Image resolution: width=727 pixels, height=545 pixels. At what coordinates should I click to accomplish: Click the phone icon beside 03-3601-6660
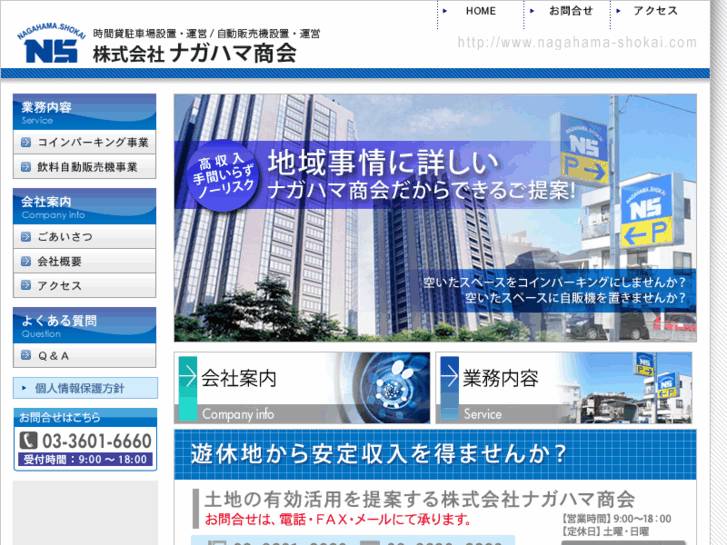[28, 440]
